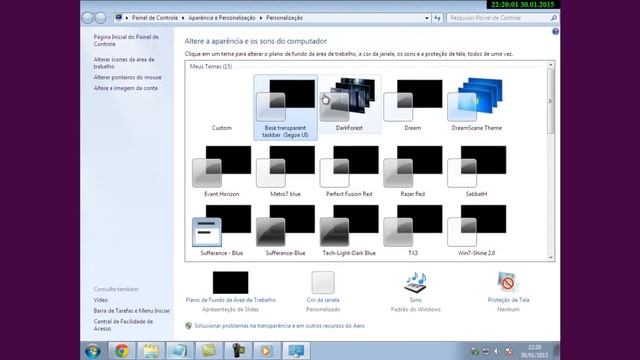Choose the DreamScene Theme
Viewport: 640px width, 360px height.
click(x=476, y=105)
